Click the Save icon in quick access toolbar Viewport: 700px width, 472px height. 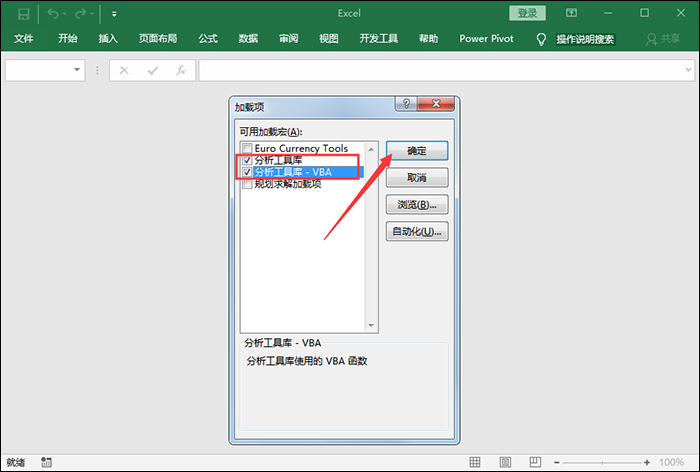point(24,14)
